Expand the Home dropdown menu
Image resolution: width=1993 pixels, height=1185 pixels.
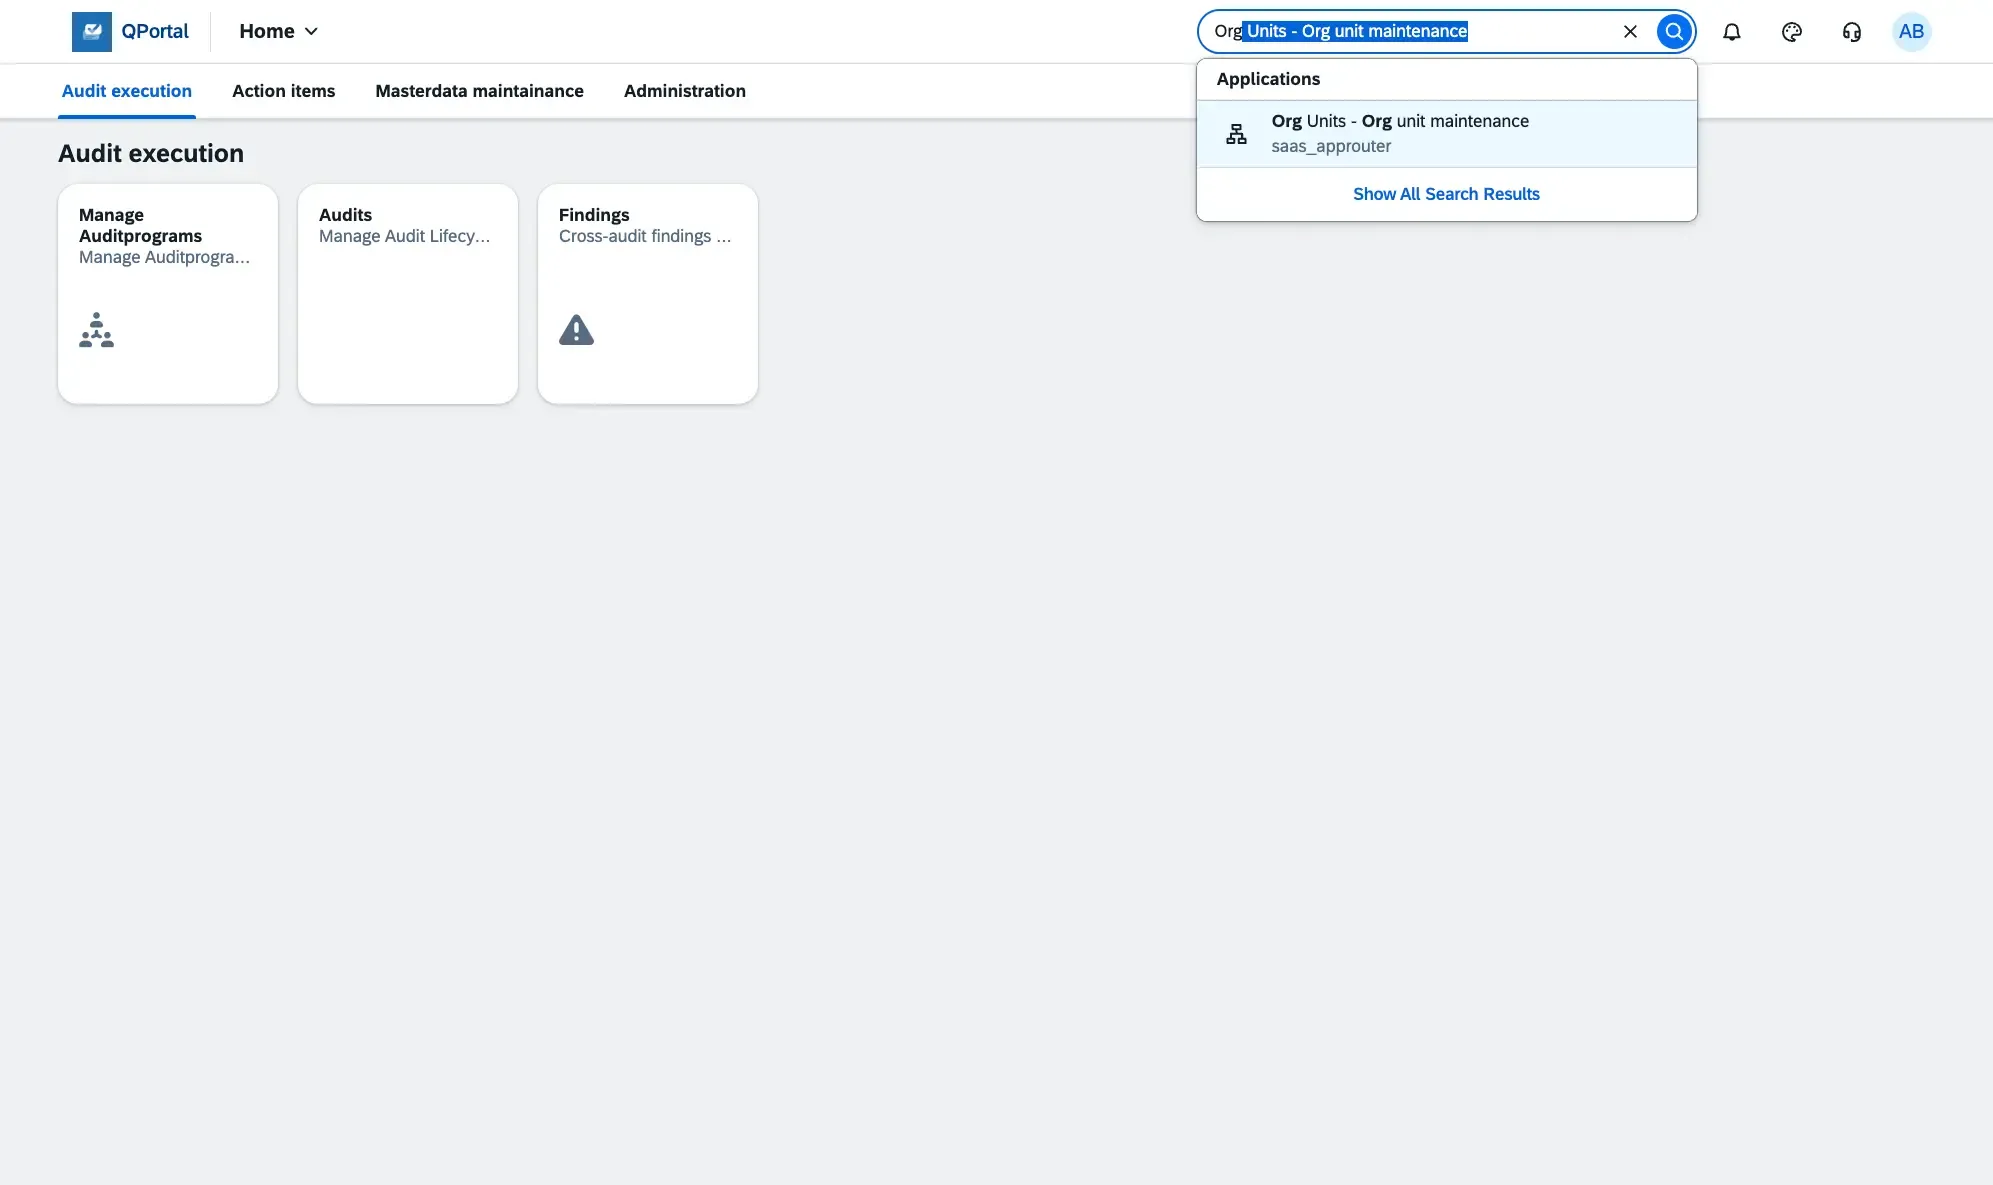pos(279,31)
